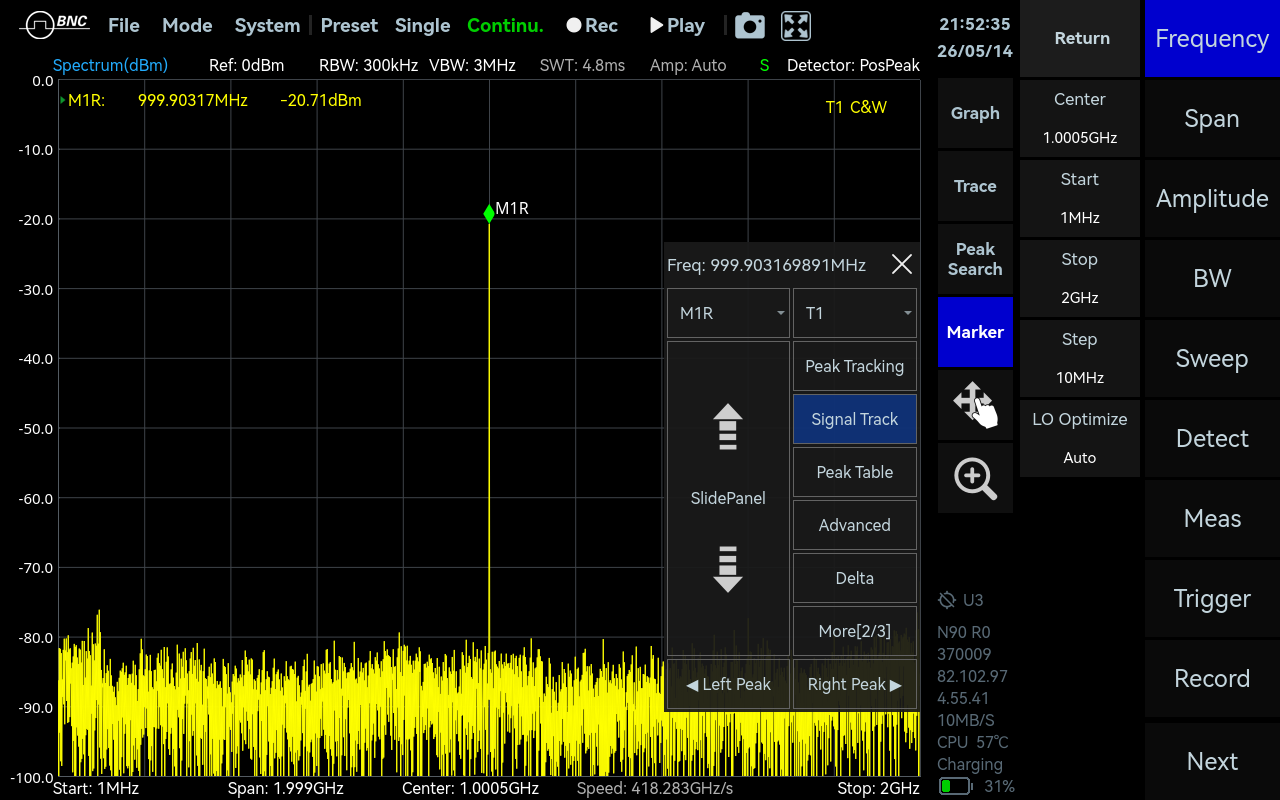
Task: Activate the zoom-in magnifier icon
Action: (x=975, y=478)
